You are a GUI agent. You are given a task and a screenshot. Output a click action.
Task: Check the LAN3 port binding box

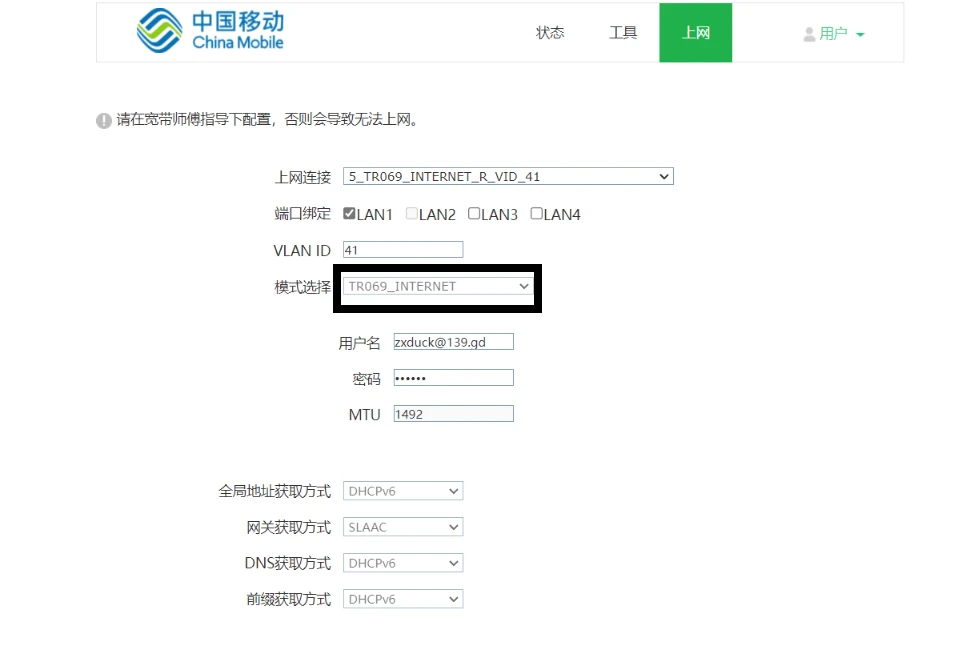pos(474,214)
